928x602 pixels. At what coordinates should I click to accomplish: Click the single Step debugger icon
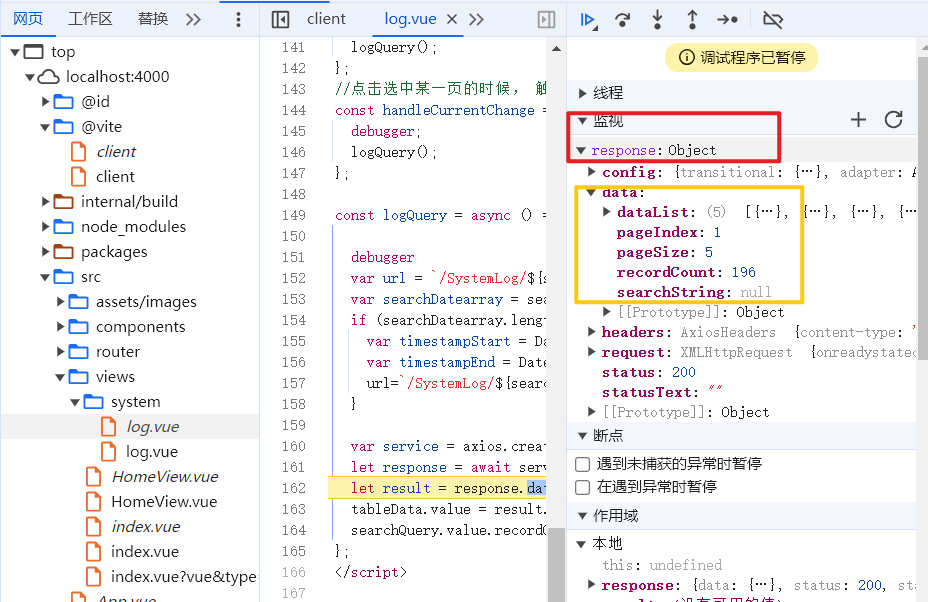[727, 20]
